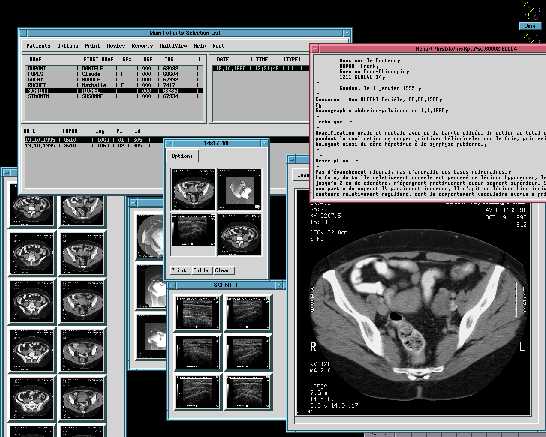The width and height of the screenshot is (546, 437).
Task: Select patient Nathalie row in patient list
Action: pos(114,85)
